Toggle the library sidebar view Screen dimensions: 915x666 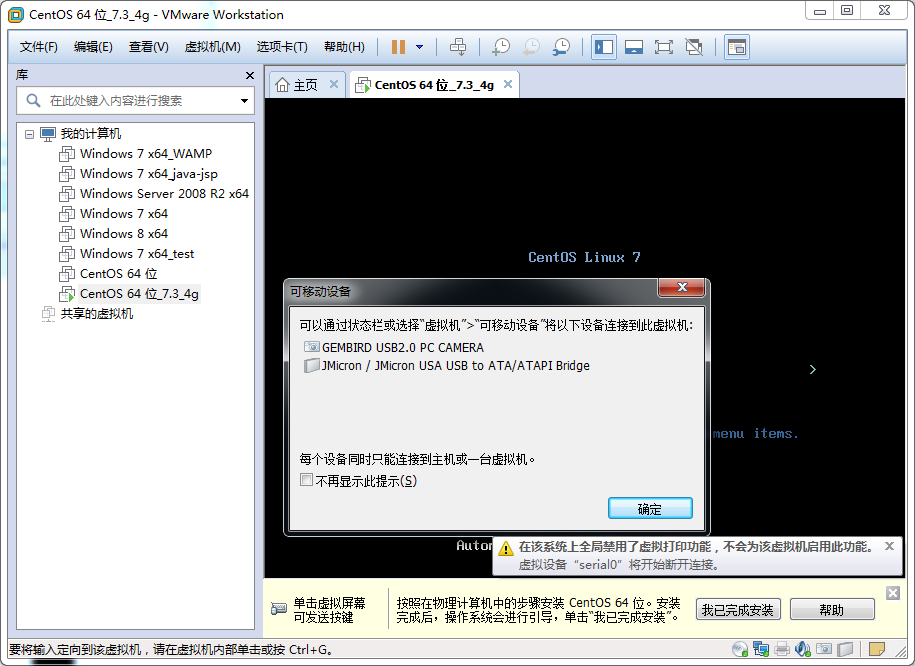(604, 47)
